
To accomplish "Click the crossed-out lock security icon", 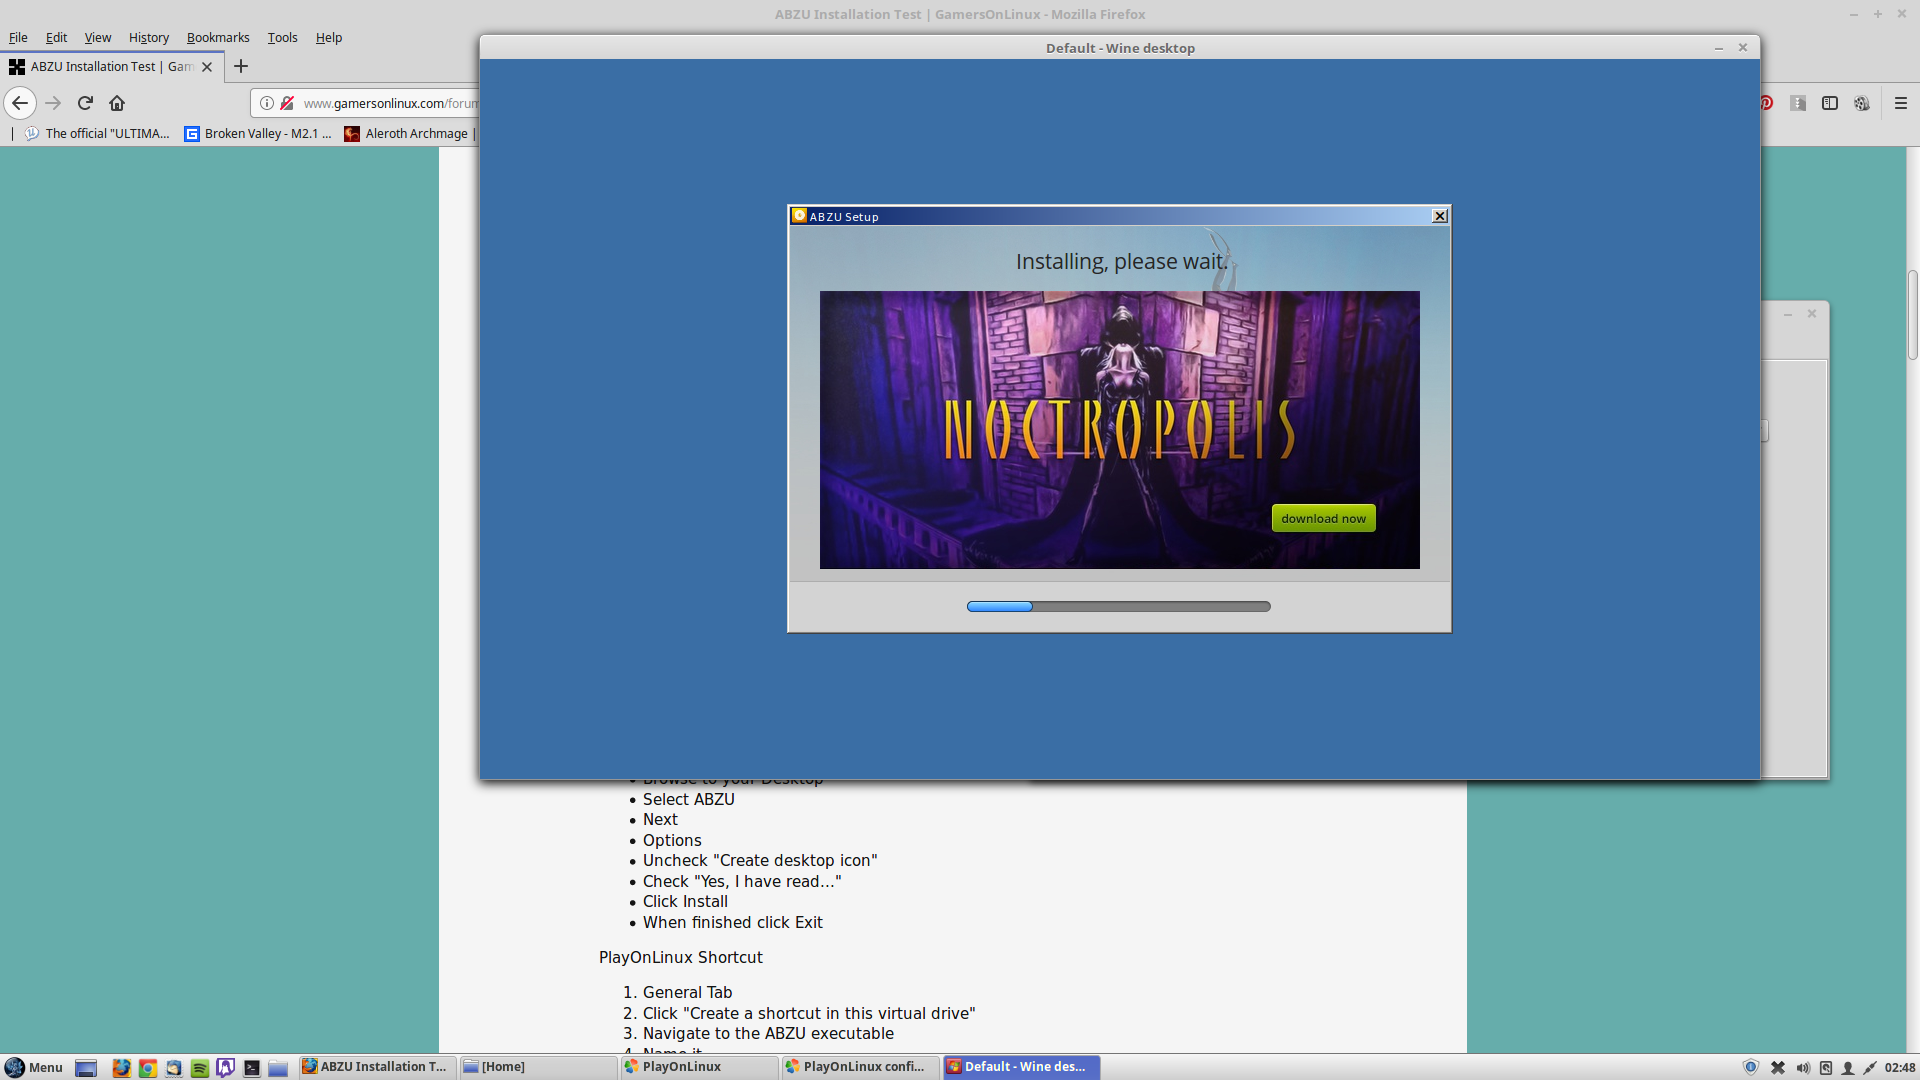I will point(287,103).
